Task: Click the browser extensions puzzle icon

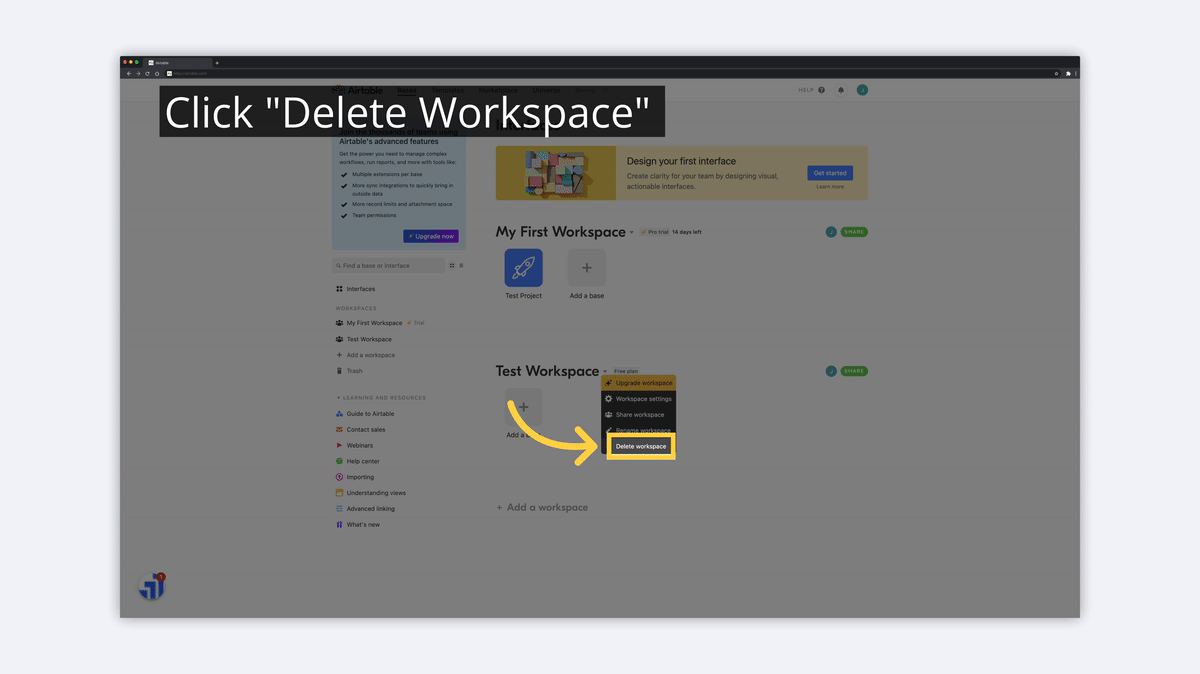Action: click(x=1068, y=73)
